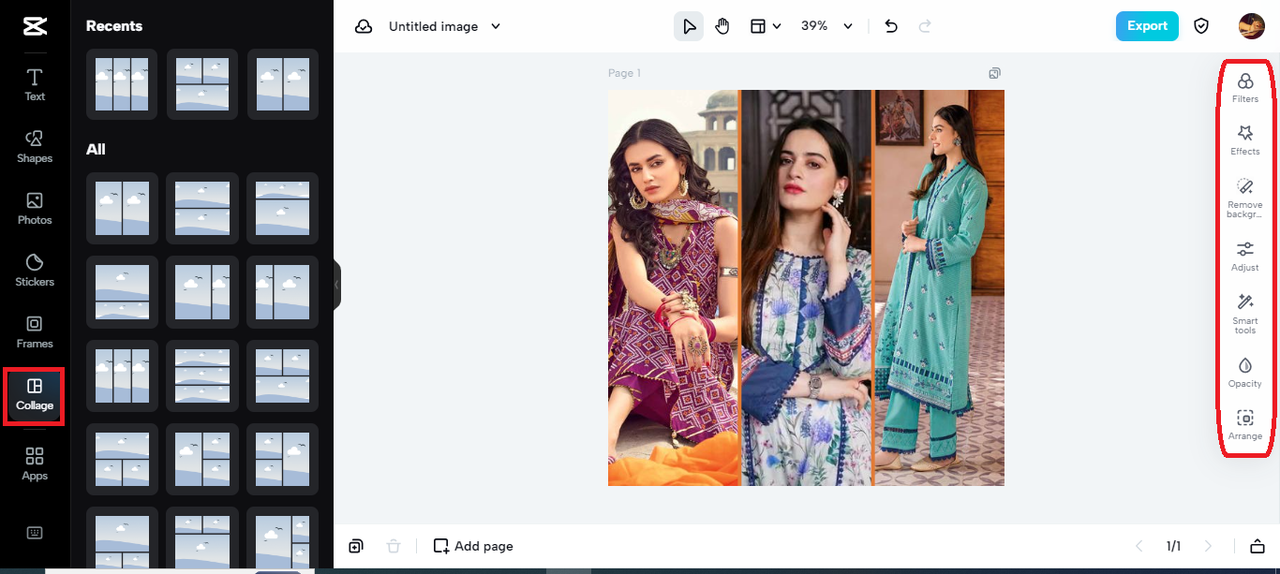Click the 1/1 page indicator

(1174, 546)
